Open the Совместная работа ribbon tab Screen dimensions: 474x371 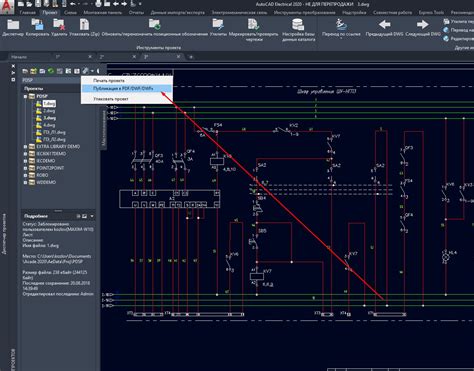392,13
